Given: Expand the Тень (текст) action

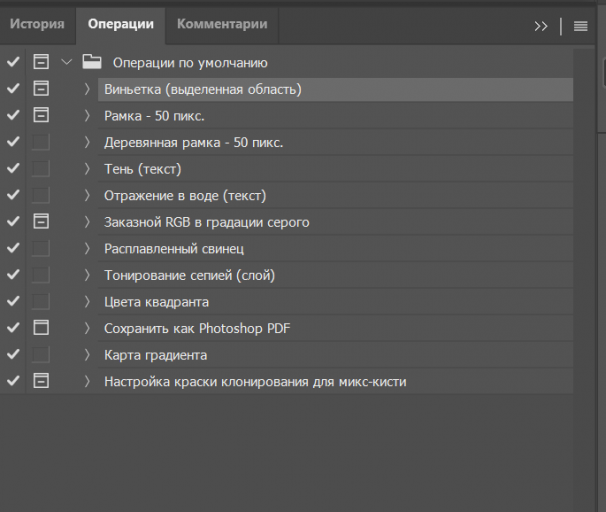Looking at the screenshot, I should click(x=87, y=169).
